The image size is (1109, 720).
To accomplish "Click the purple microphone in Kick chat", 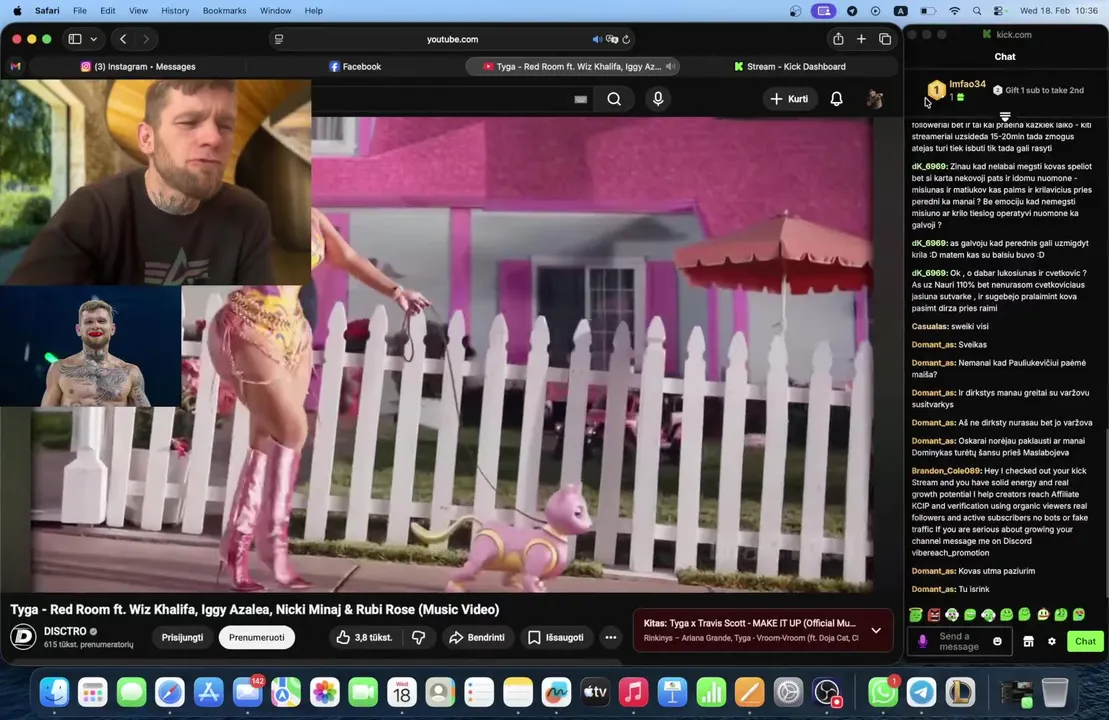I will tap(922, 641).
